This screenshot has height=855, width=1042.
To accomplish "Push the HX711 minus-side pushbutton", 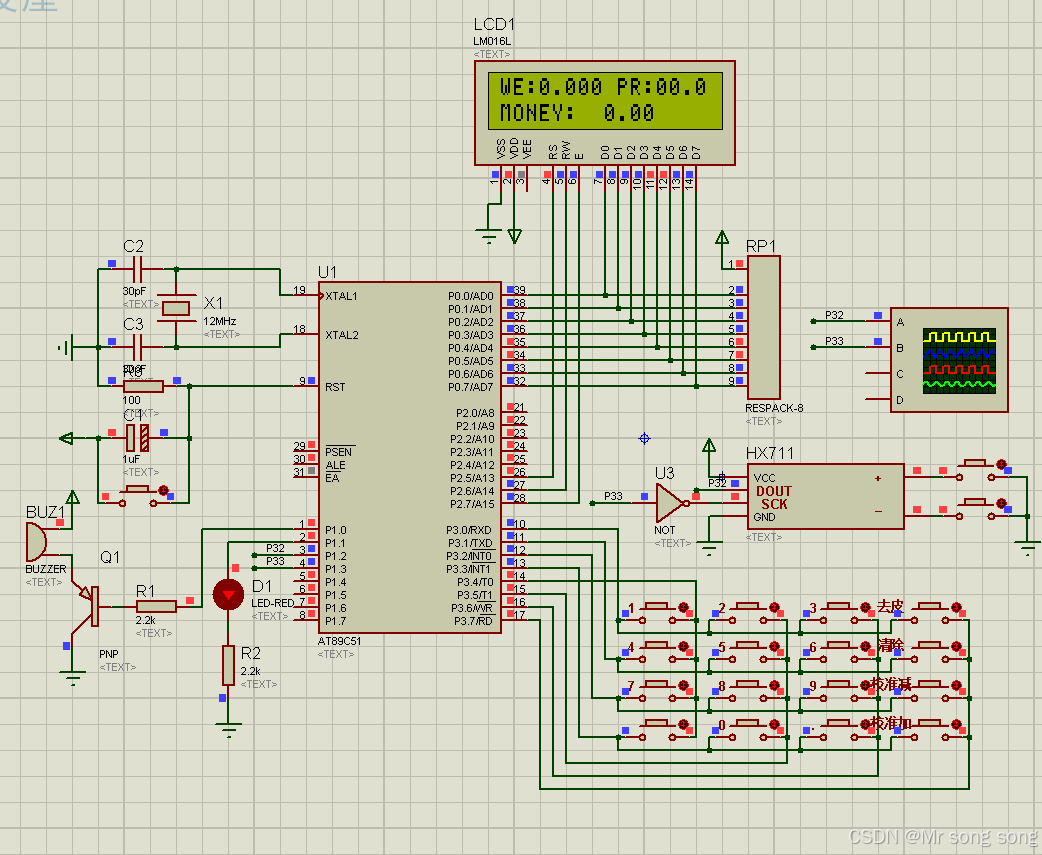I will pyautogui.click(x=975, y=509).
